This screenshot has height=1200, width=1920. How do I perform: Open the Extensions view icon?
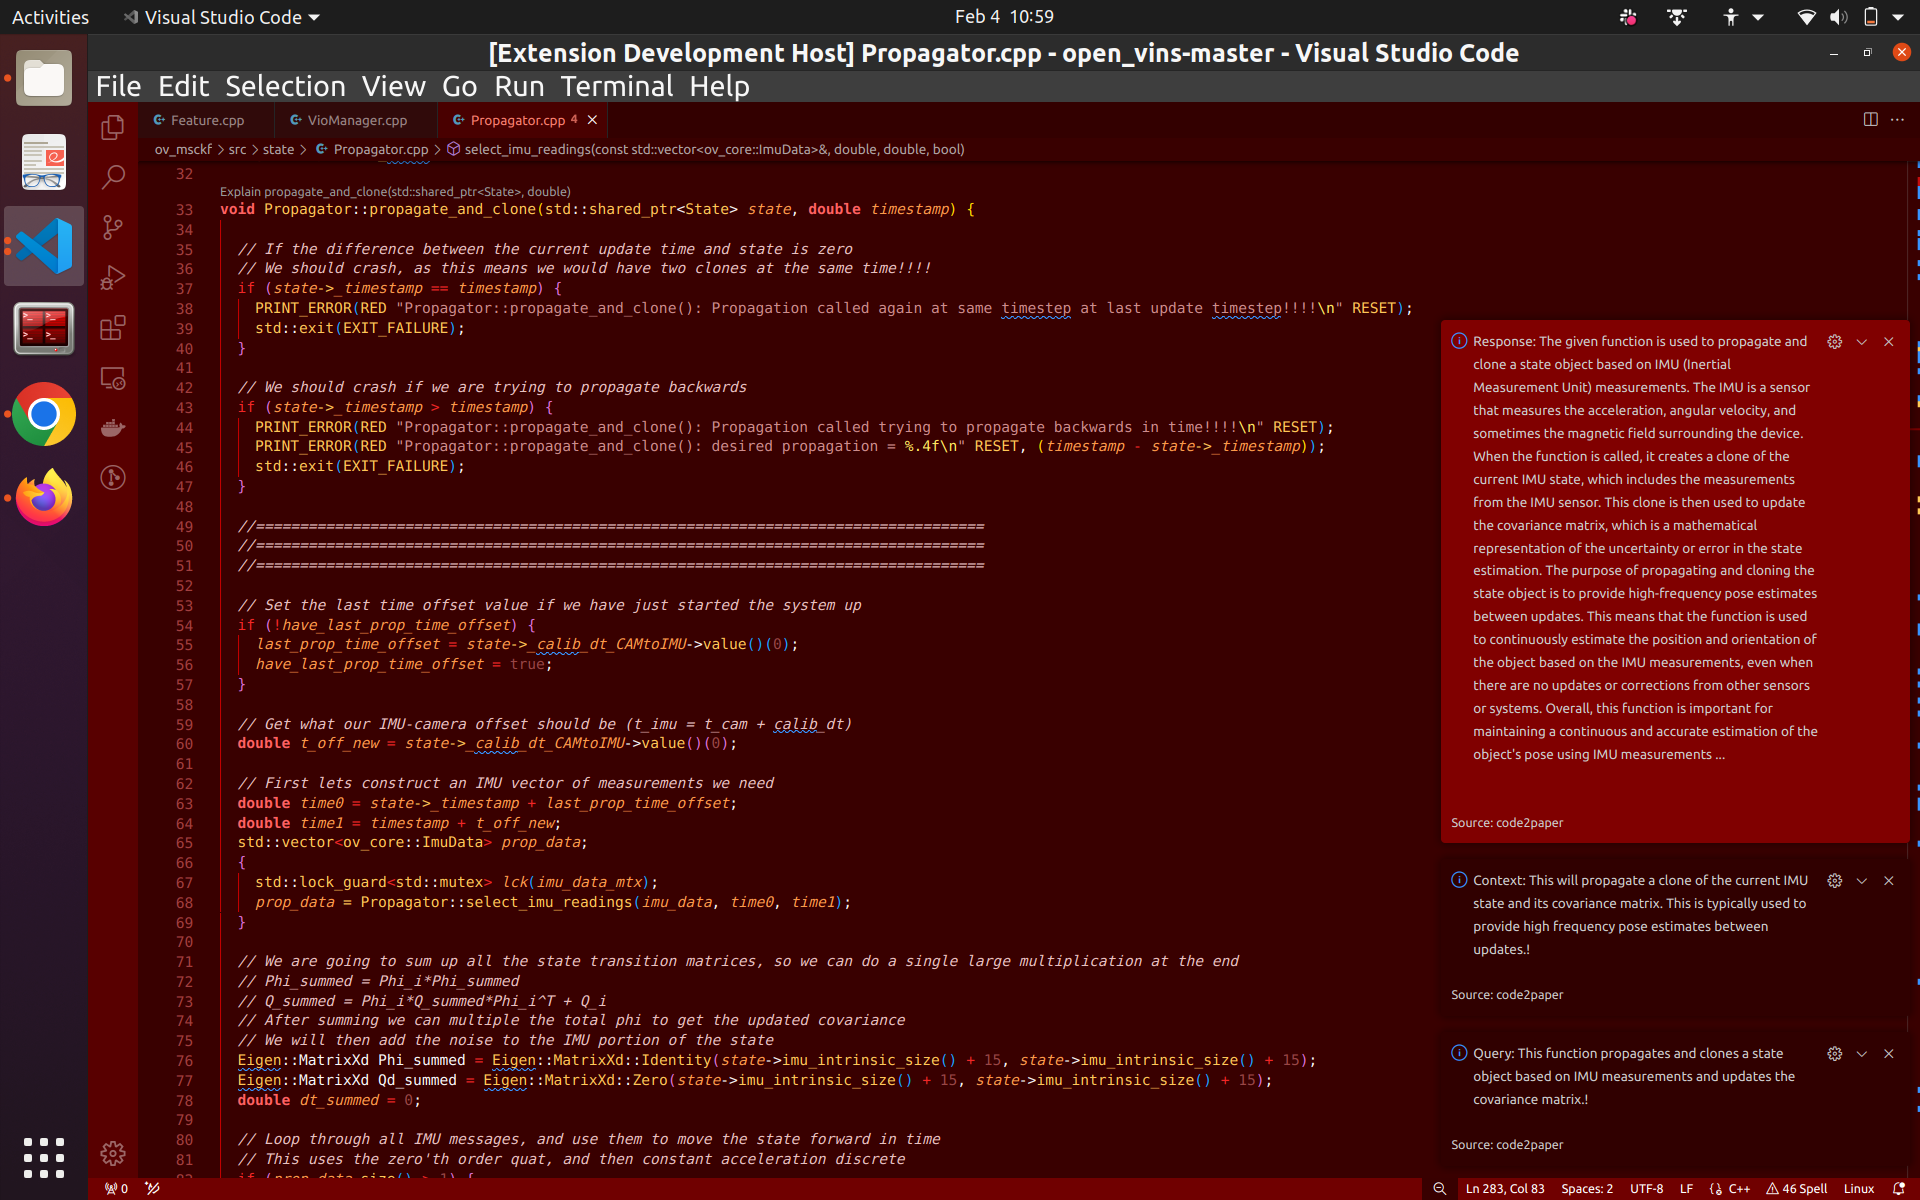(113, 328)
